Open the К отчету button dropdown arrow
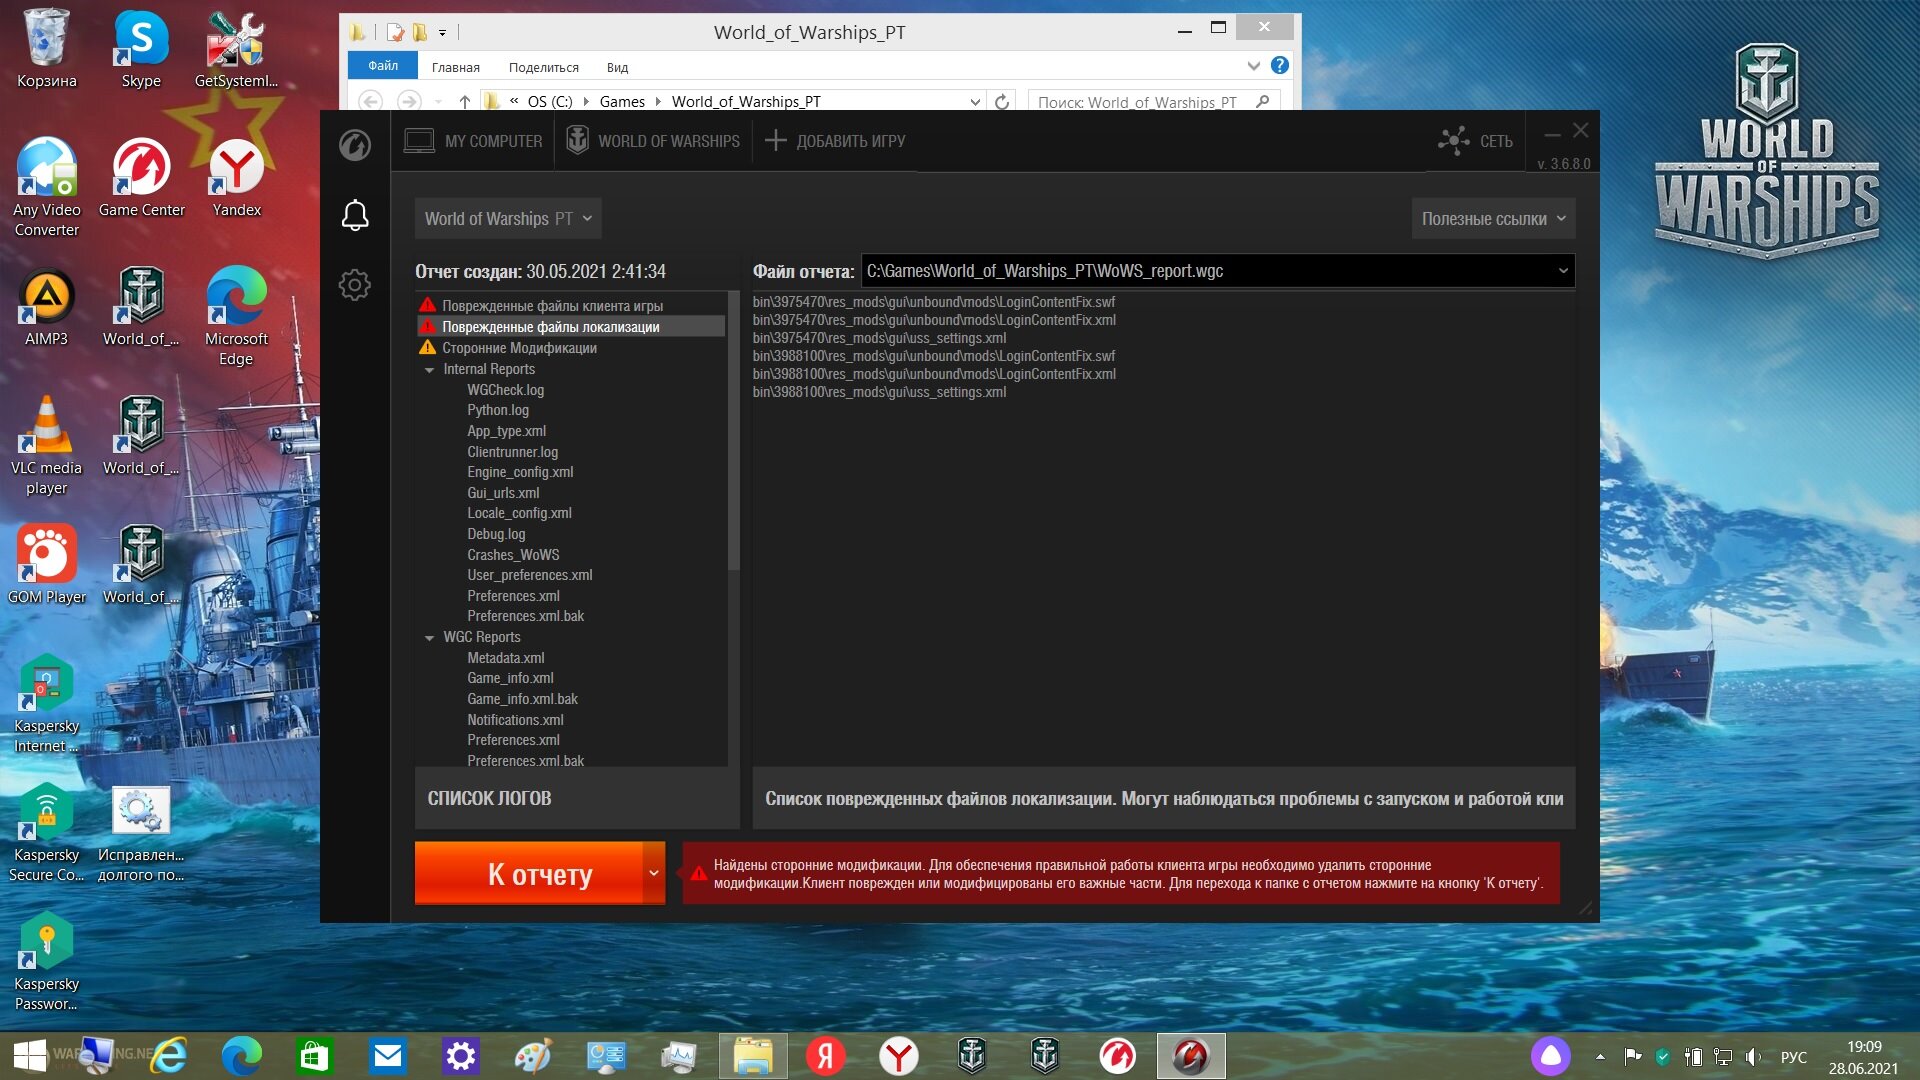Viewport: 1920px width, 1080px height. tap(654, 874)
